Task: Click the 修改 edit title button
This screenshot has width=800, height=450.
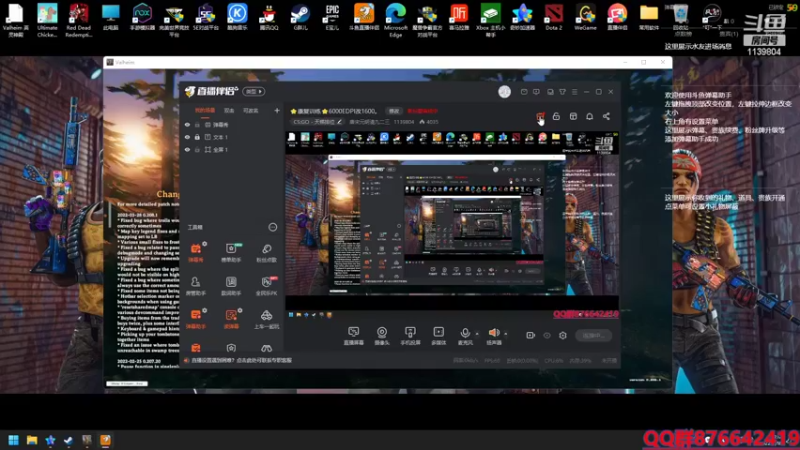Action: pyautogui.click(x=394, y=111)
